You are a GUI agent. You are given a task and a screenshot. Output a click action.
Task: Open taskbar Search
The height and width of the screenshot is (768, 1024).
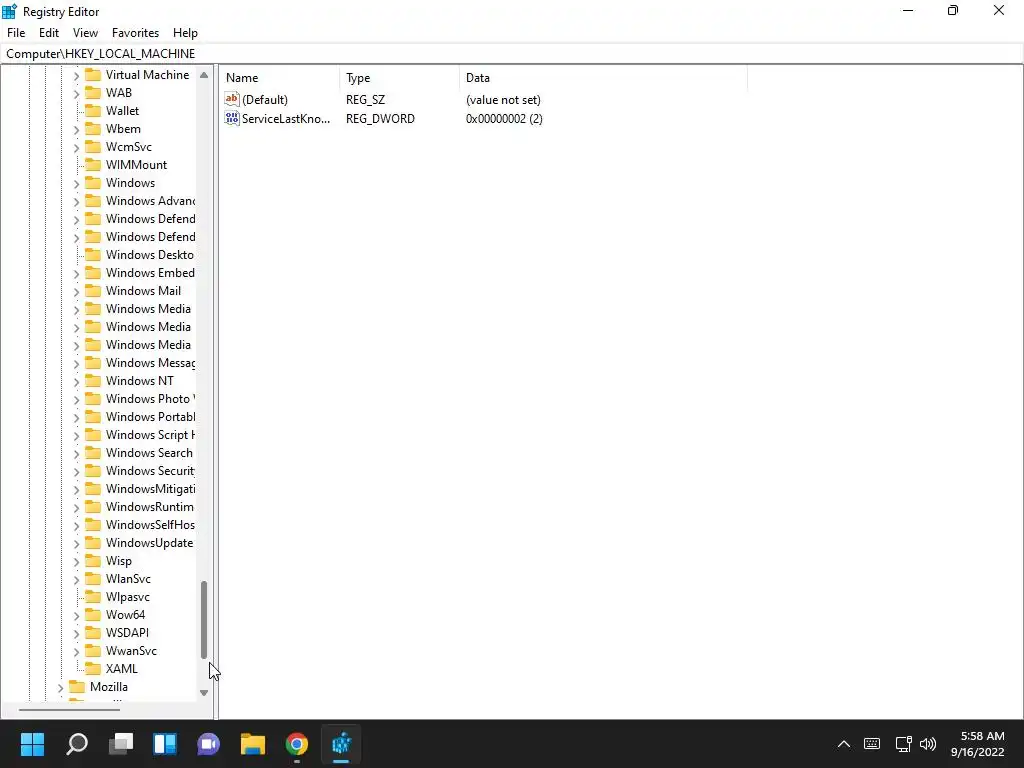pos(77,743)
